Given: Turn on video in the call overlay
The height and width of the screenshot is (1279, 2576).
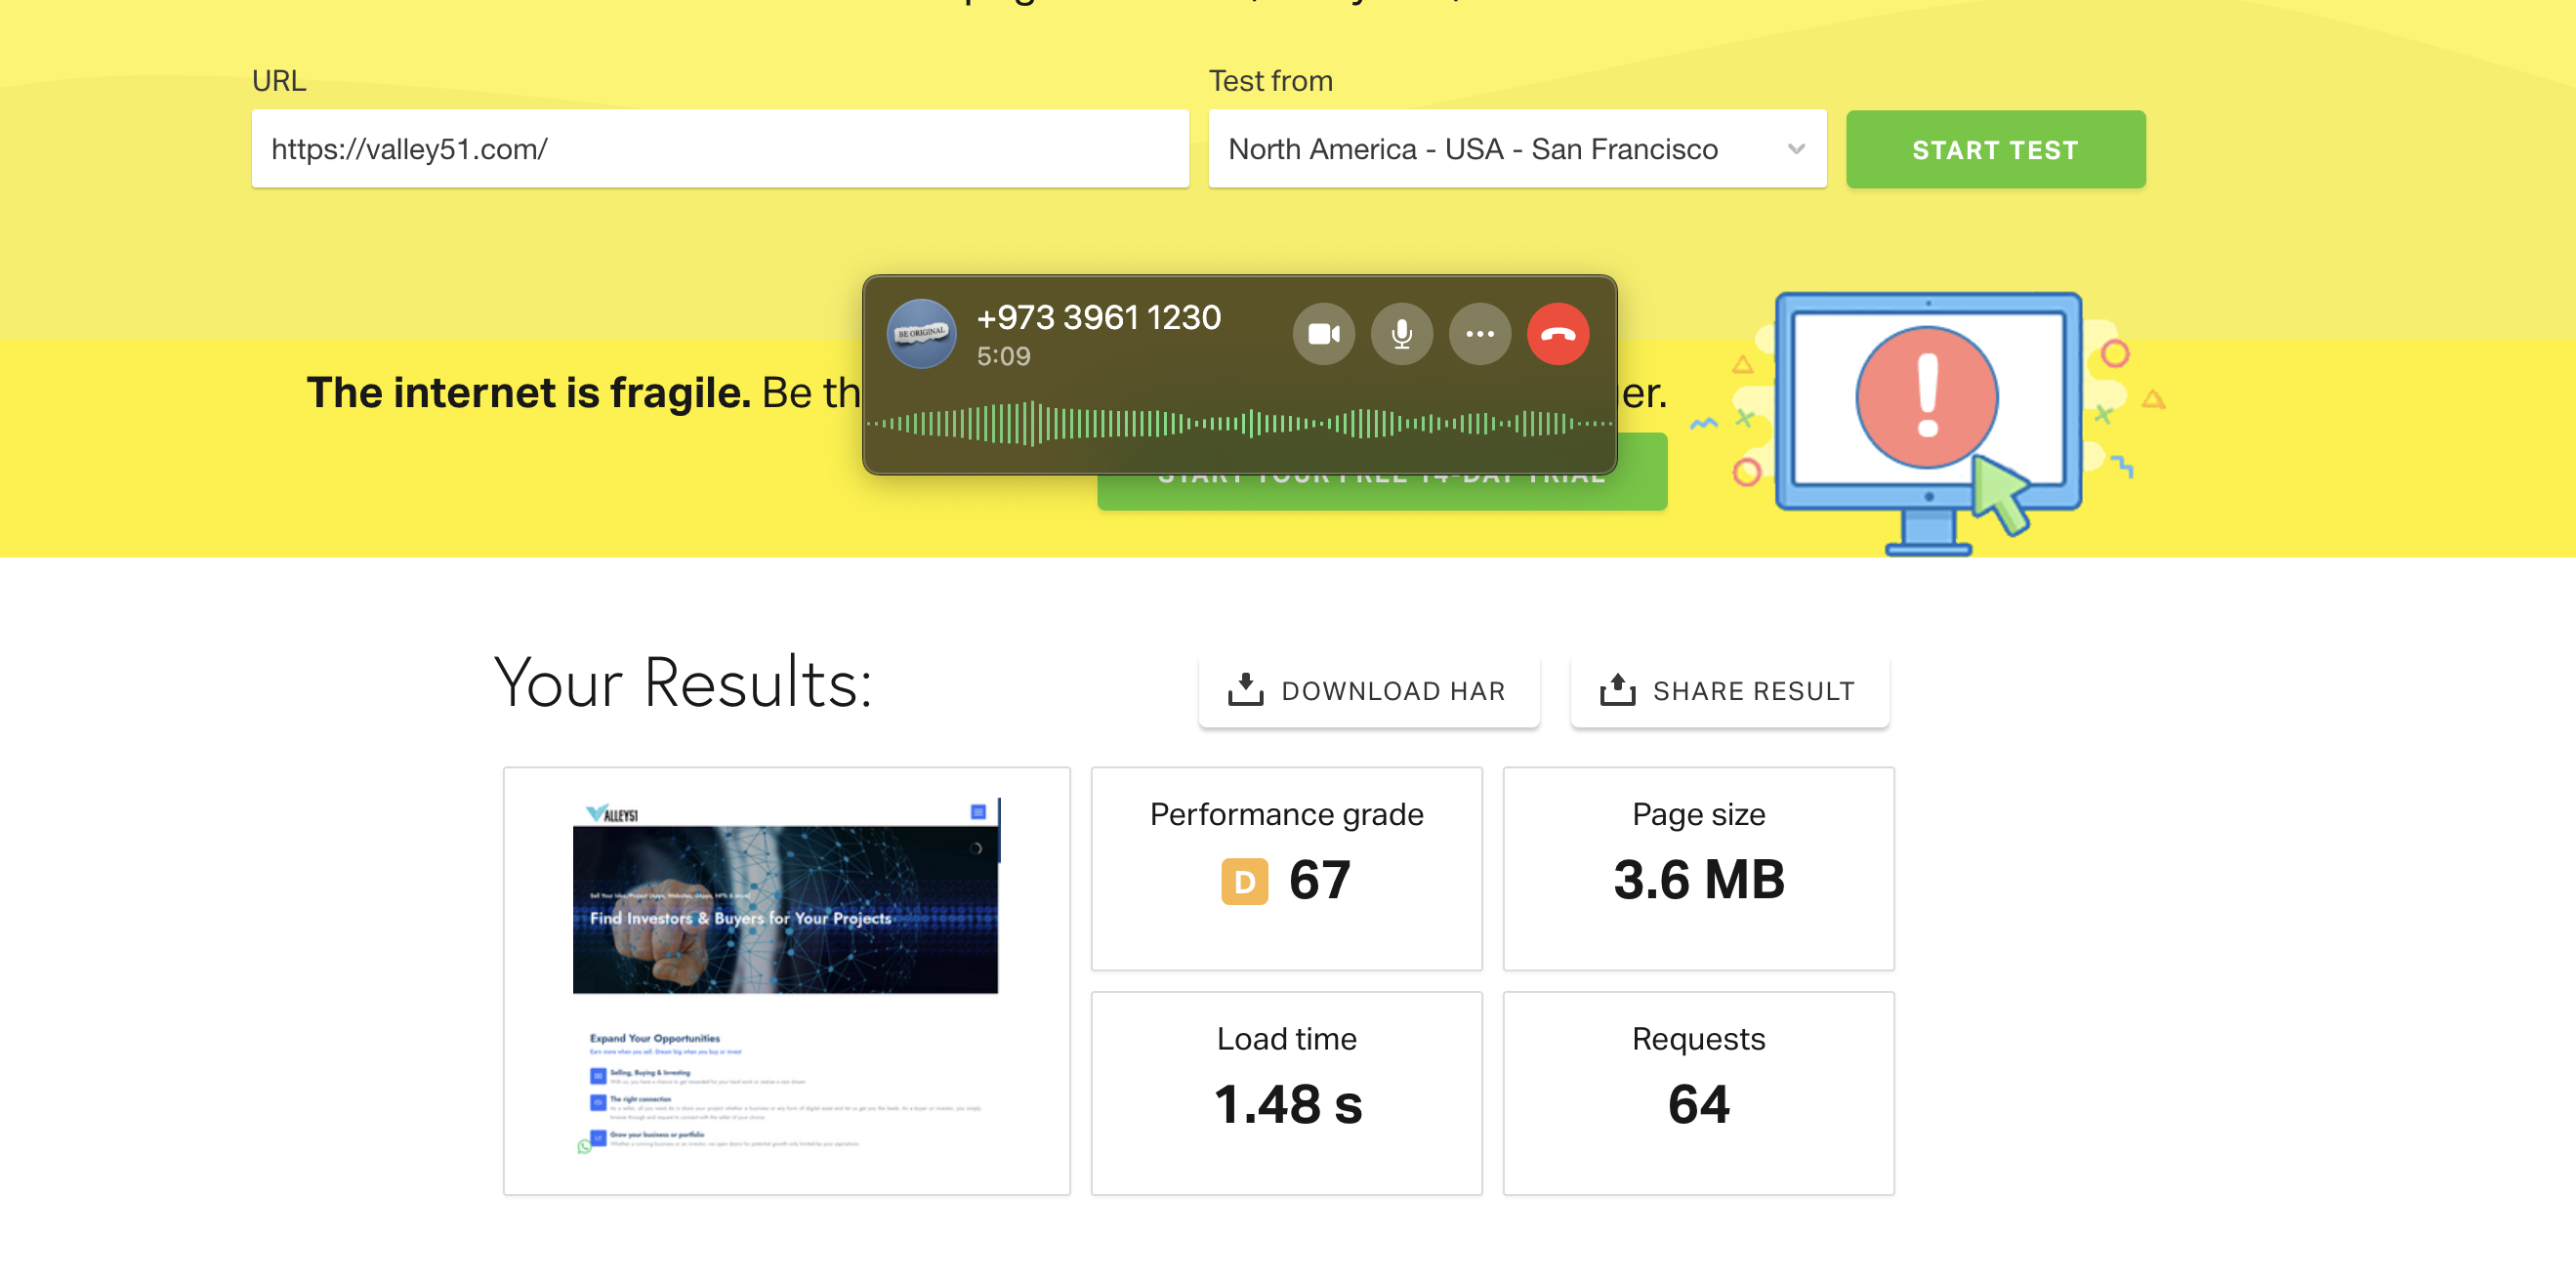Looking at the screenshot, I should [x=1323, y=334].
